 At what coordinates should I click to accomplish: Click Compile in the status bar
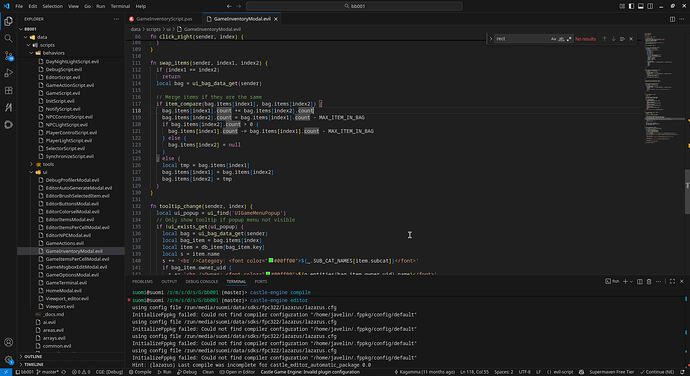point(140,372)
